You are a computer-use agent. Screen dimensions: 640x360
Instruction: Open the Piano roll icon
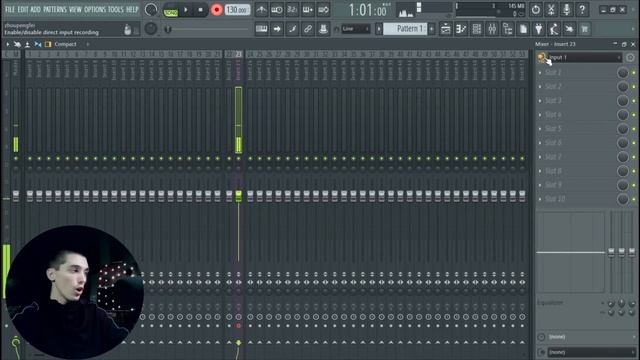[x=461, y=29]
